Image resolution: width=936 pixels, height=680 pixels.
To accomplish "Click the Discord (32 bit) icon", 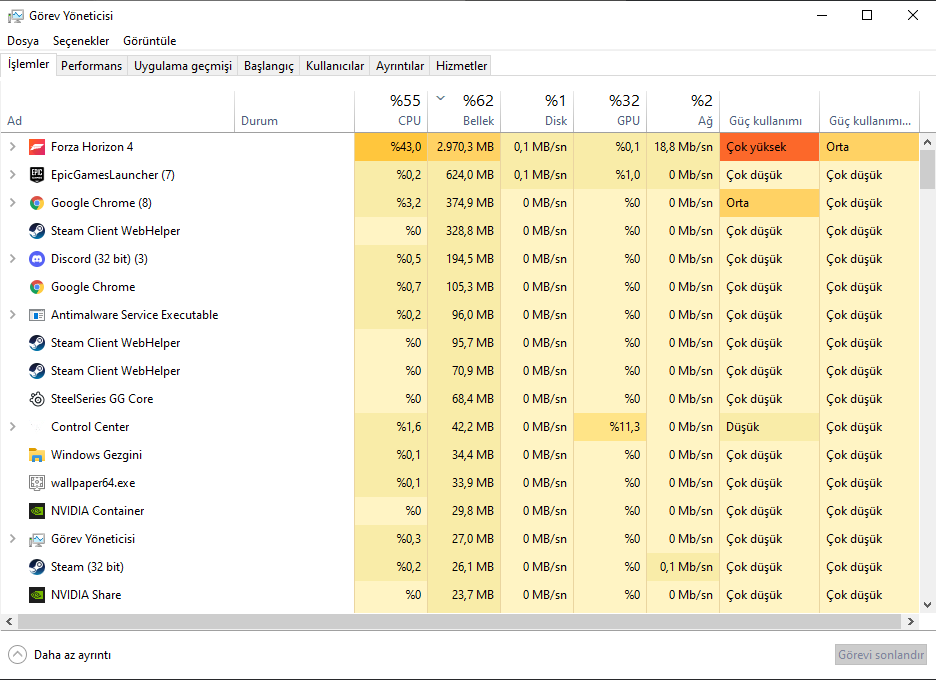I will point(37,259).
